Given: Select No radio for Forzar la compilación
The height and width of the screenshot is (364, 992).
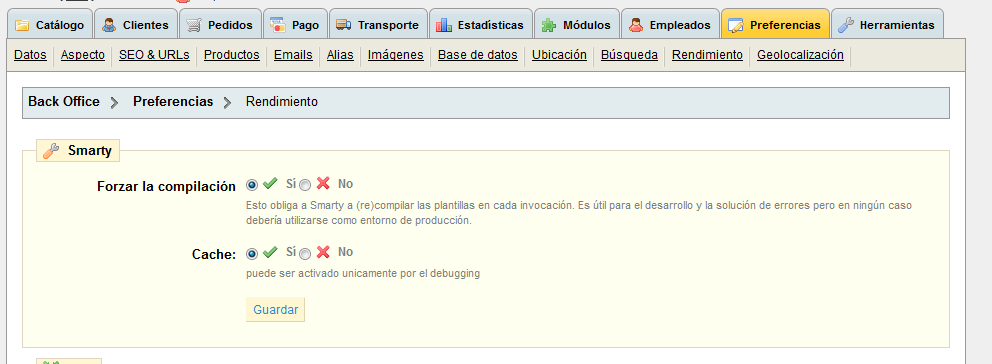Looking at the screenshot, I should pyautogui.click(x=305, y=185).
